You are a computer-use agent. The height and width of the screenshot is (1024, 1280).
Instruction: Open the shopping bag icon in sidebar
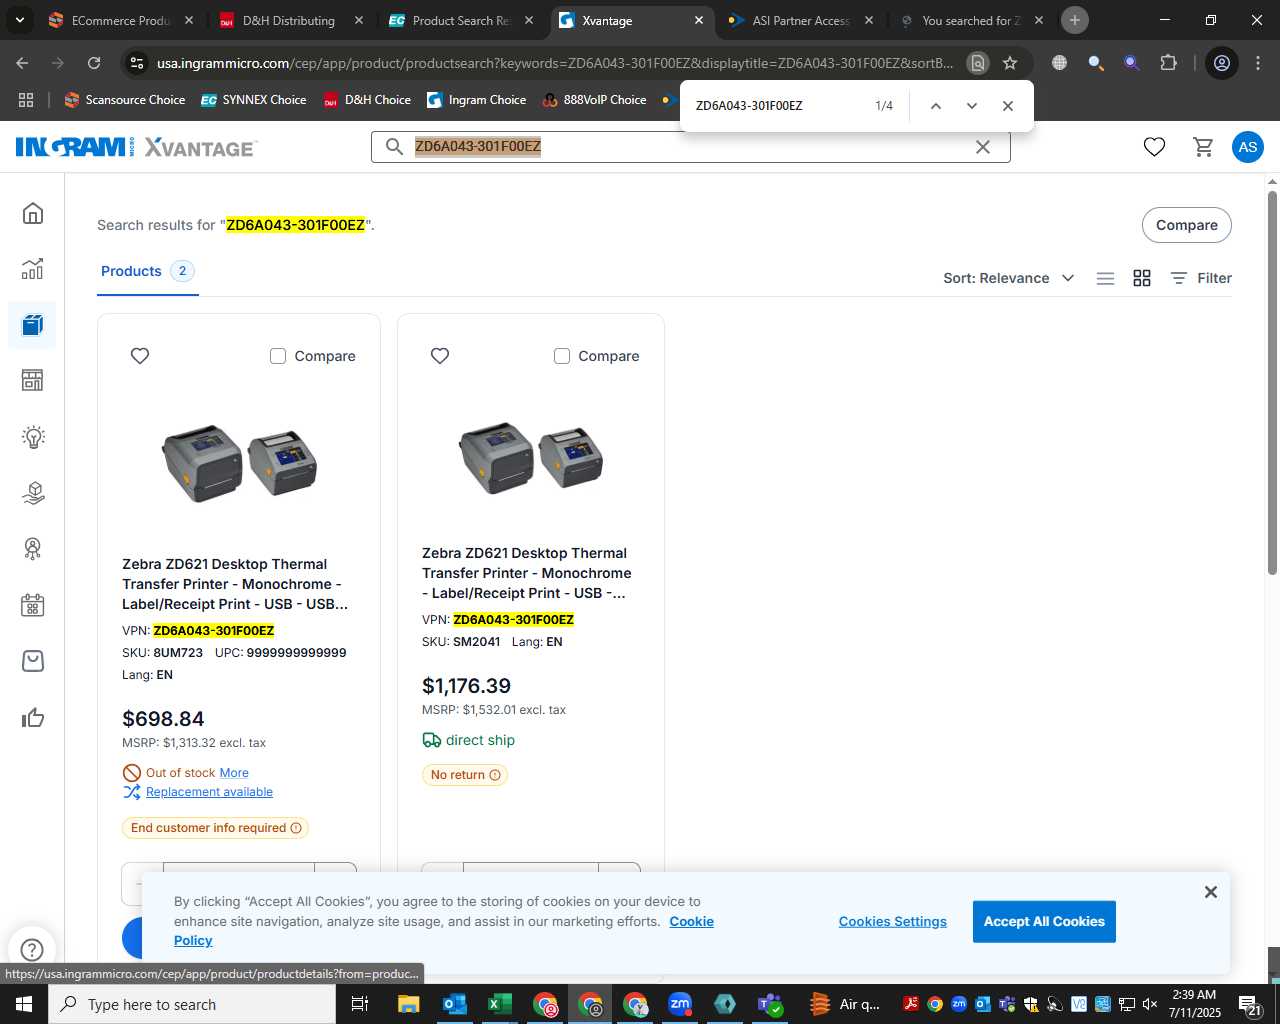tap(33, 661)
